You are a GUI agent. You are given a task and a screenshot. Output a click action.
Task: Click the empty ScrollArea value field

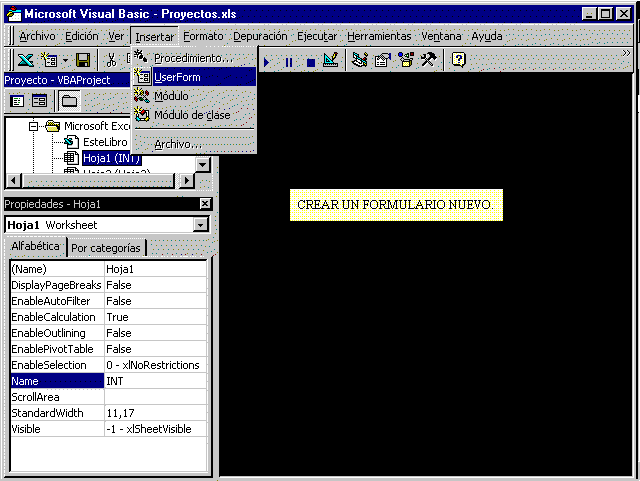pyautogui.click(x=156, y=397)
